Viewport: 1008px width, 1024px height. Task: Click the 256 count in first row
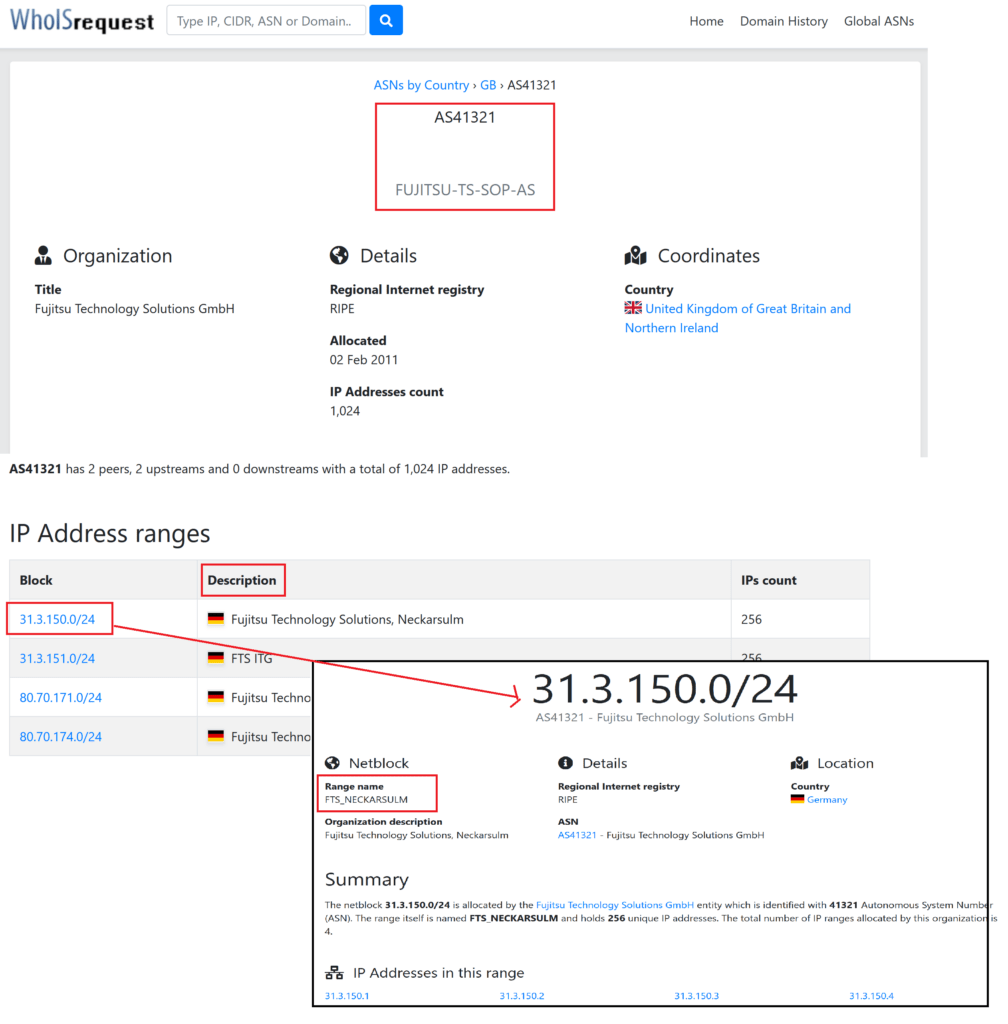[x=751, y=619]
